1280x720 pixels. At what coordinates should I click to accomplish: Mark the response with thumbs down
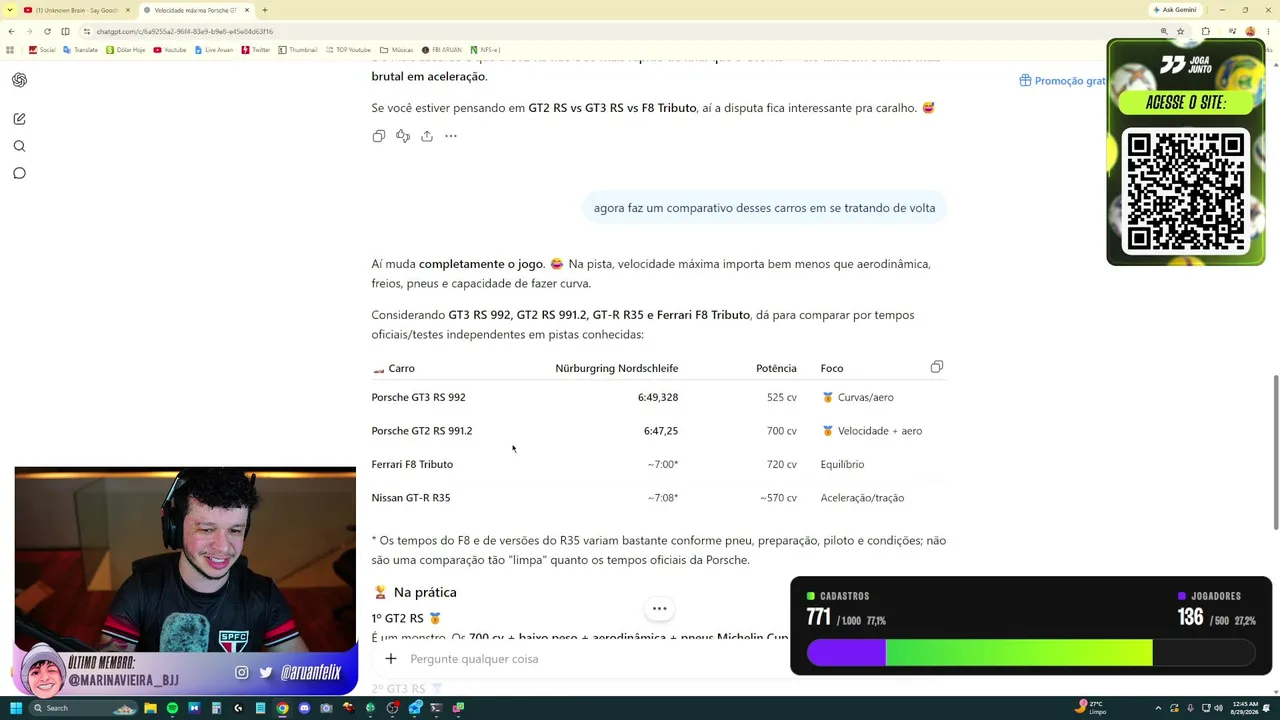click(x=403, y=136)
